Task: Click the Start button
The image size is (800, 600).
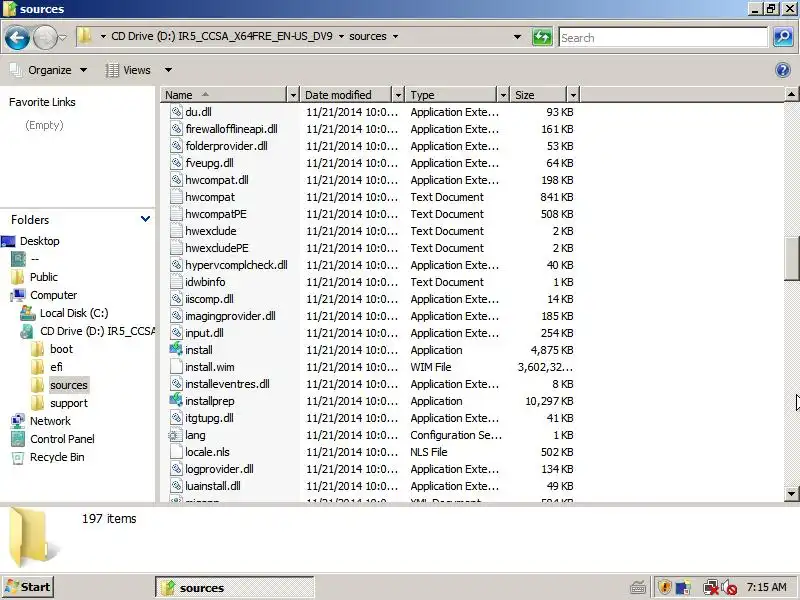Action: pos(28,587)
